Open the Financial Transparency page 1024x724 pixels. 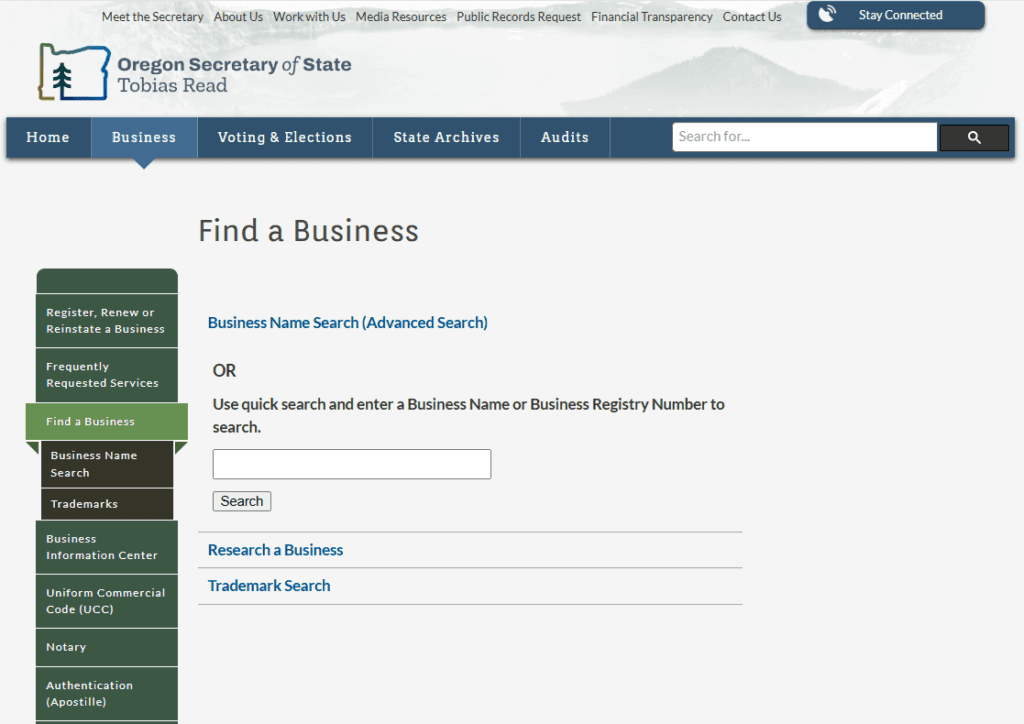[651, 16]
